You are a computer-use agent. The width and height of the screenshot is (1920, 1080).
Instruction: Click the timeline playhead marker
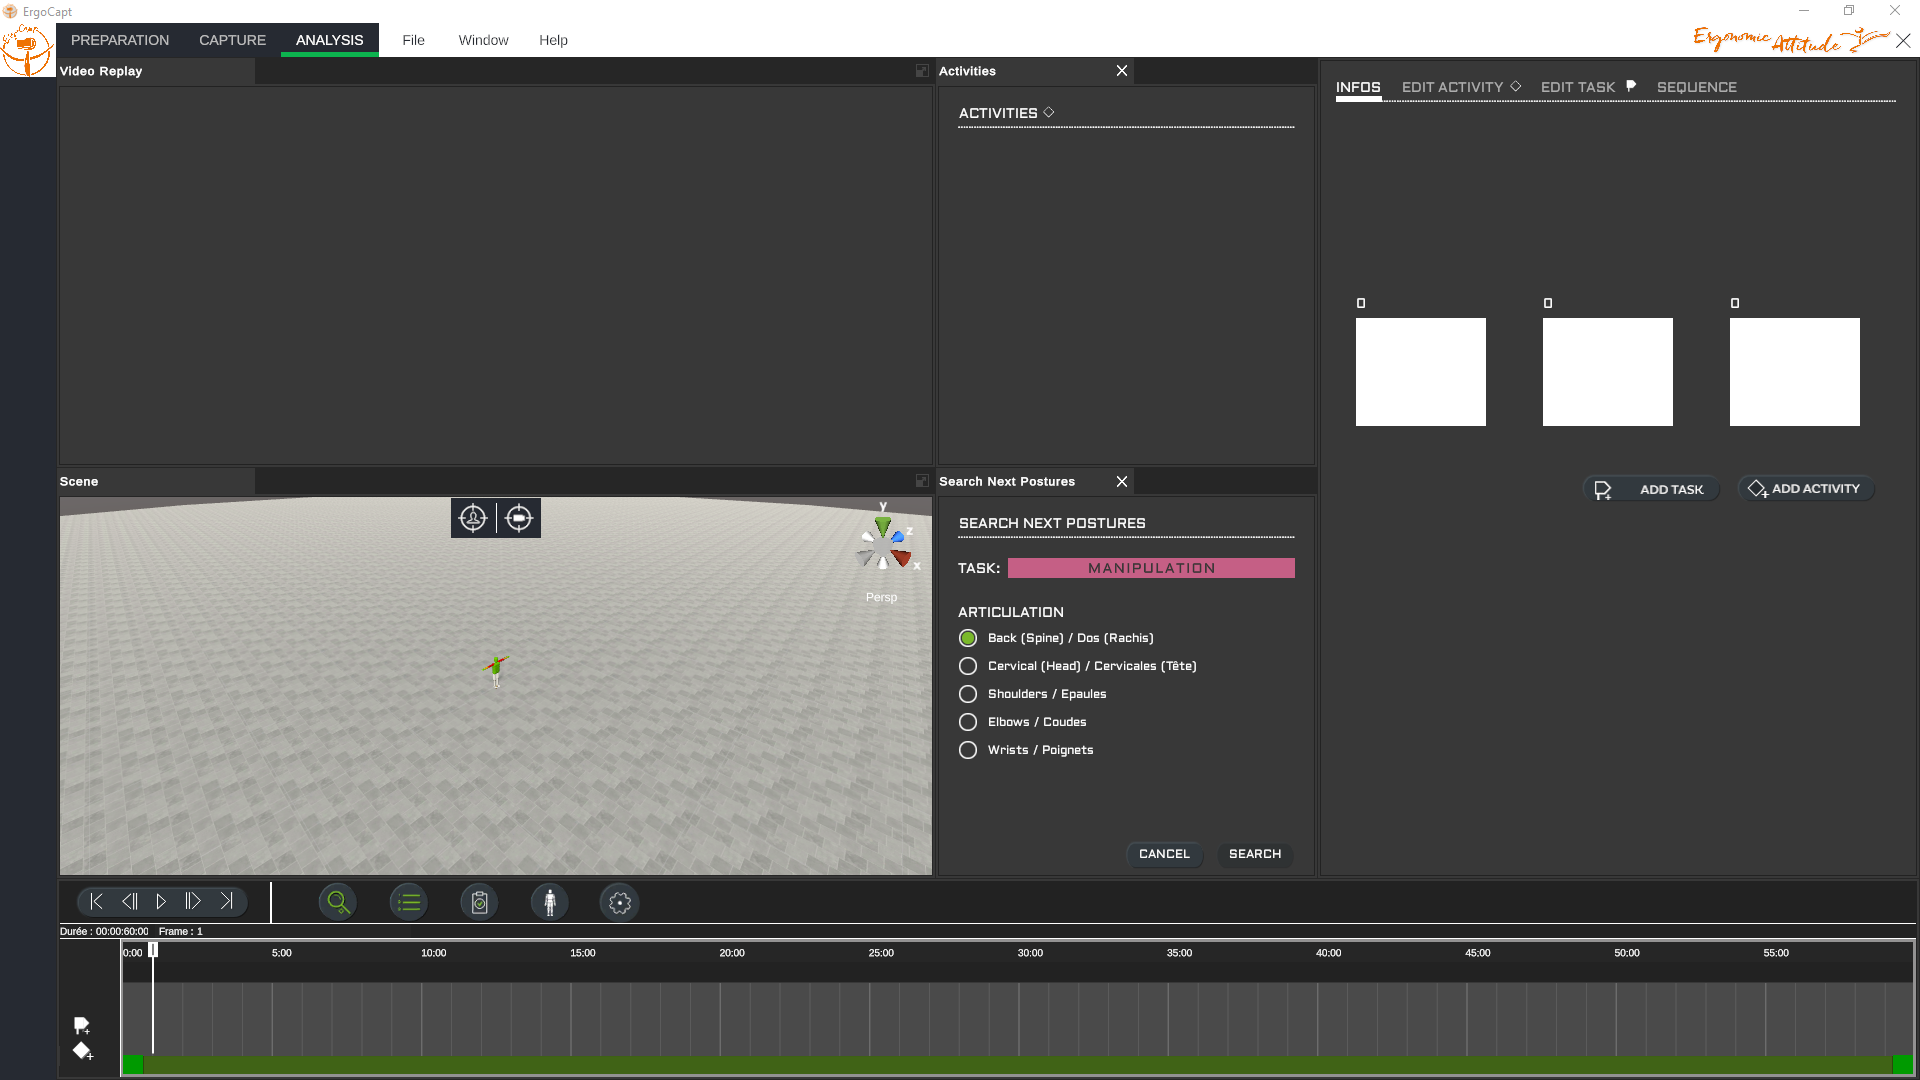153,950
